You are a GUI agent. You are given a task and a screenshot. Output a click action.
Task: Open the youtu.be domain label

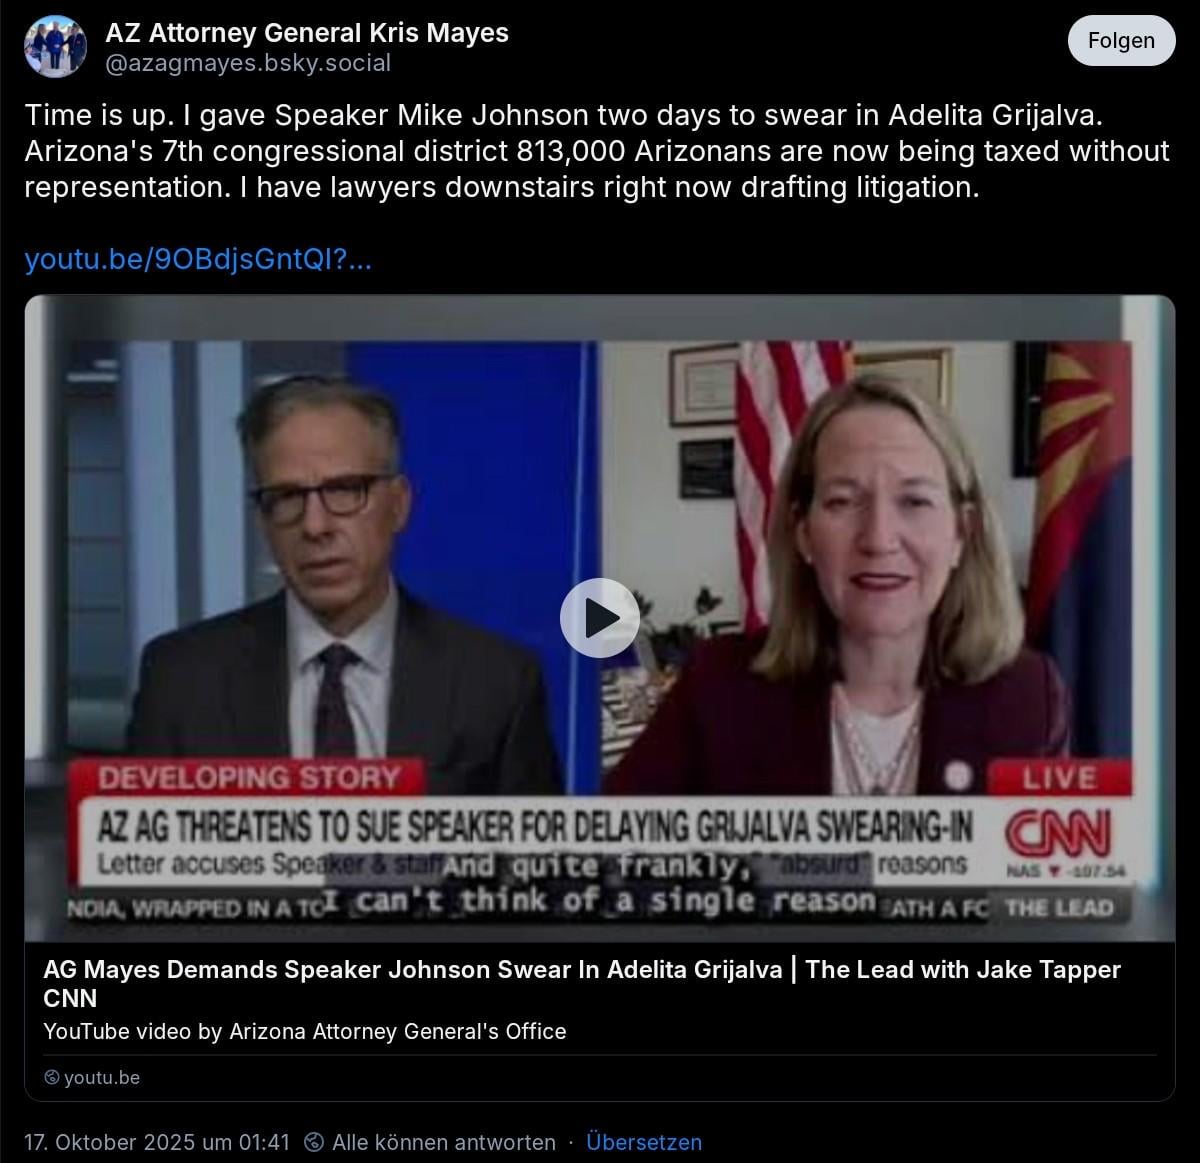point(102,1078)
